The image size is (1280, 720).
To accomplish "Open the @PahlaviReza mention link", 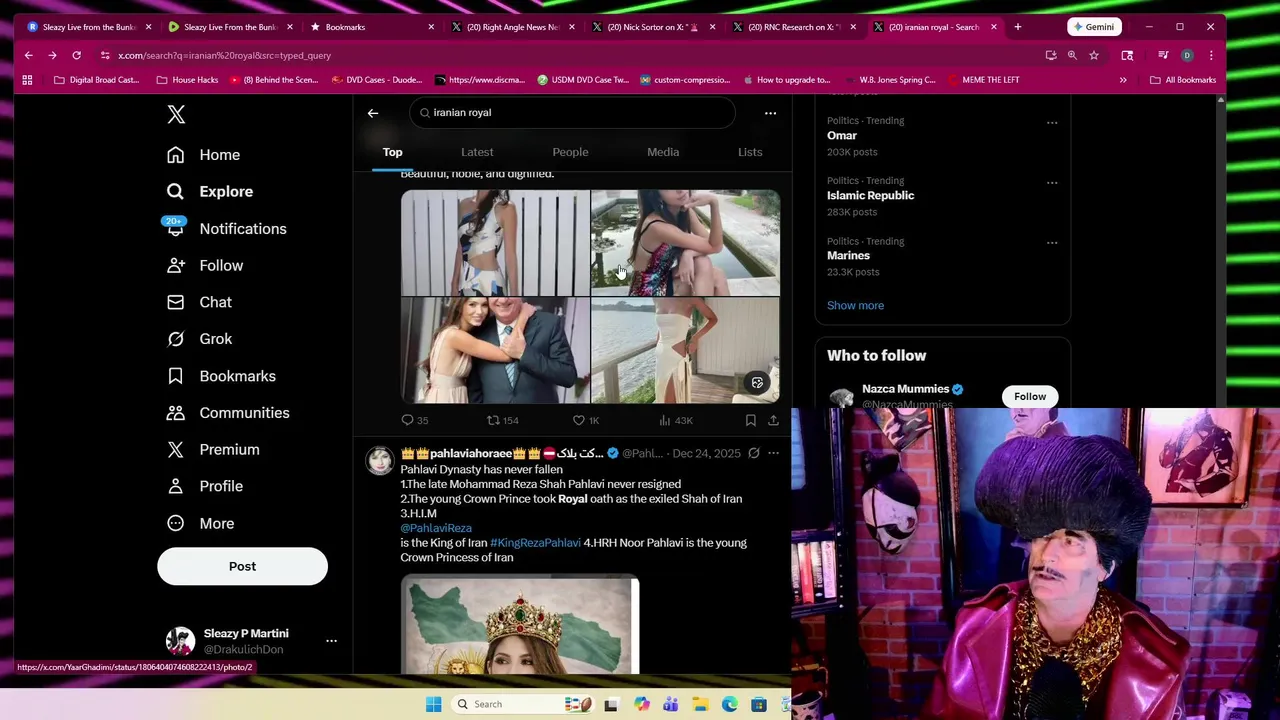I will pyautogui.click(x=436, y=528).
